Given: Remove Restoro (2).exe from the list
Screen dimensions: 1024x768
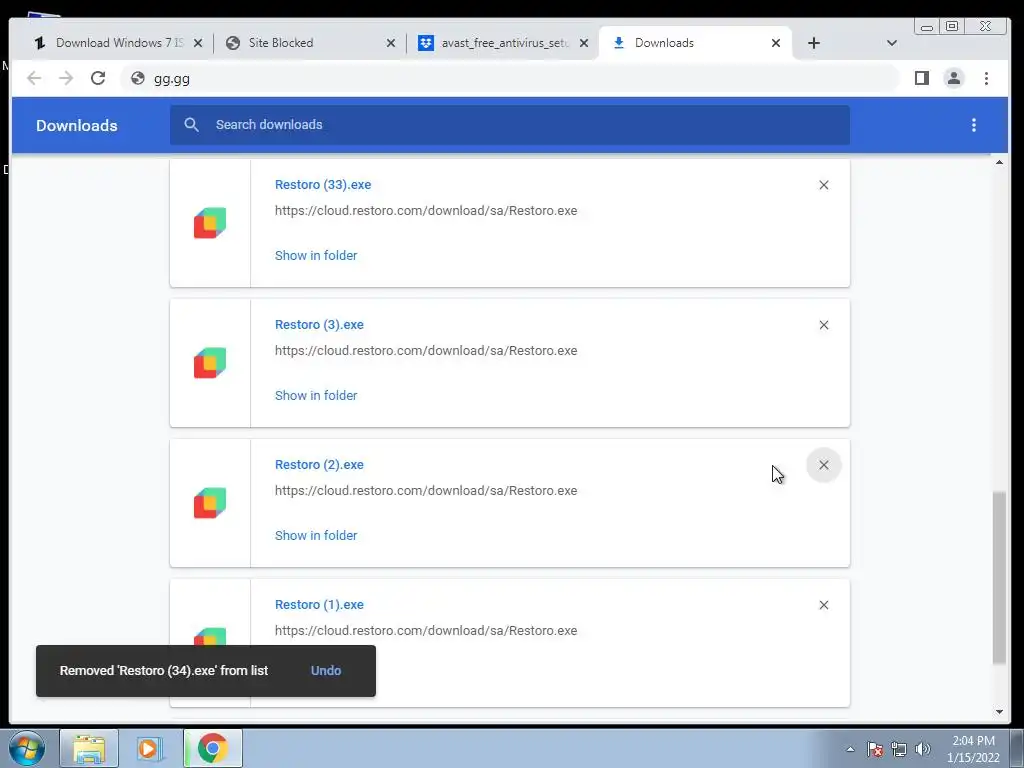Looking at the screenshot, I should click(x=824, y=465).
